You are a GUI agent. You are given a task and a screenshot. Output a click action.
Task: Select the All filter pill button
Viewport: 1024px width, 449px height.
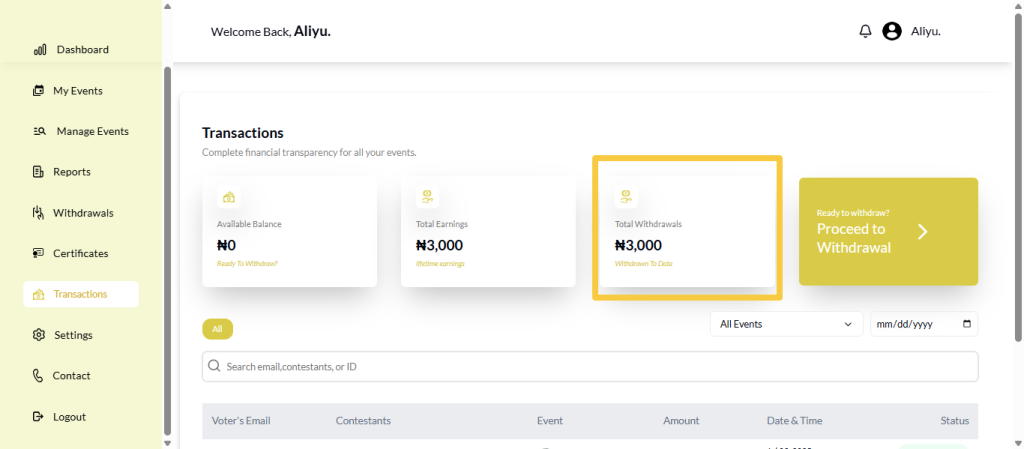click(x=217, y=329)
